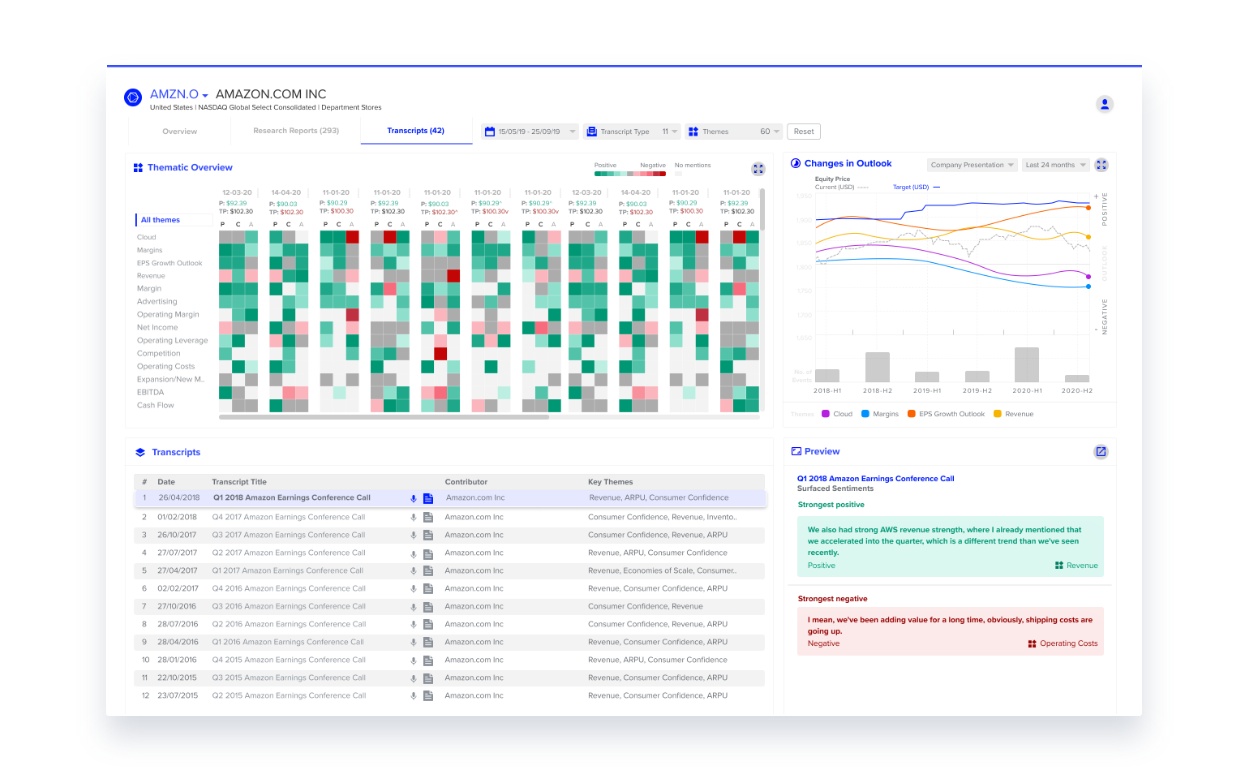Open document for Q1 2018 Amazon Earnings call
This screenshot has width=1248, height=782.
427,498
